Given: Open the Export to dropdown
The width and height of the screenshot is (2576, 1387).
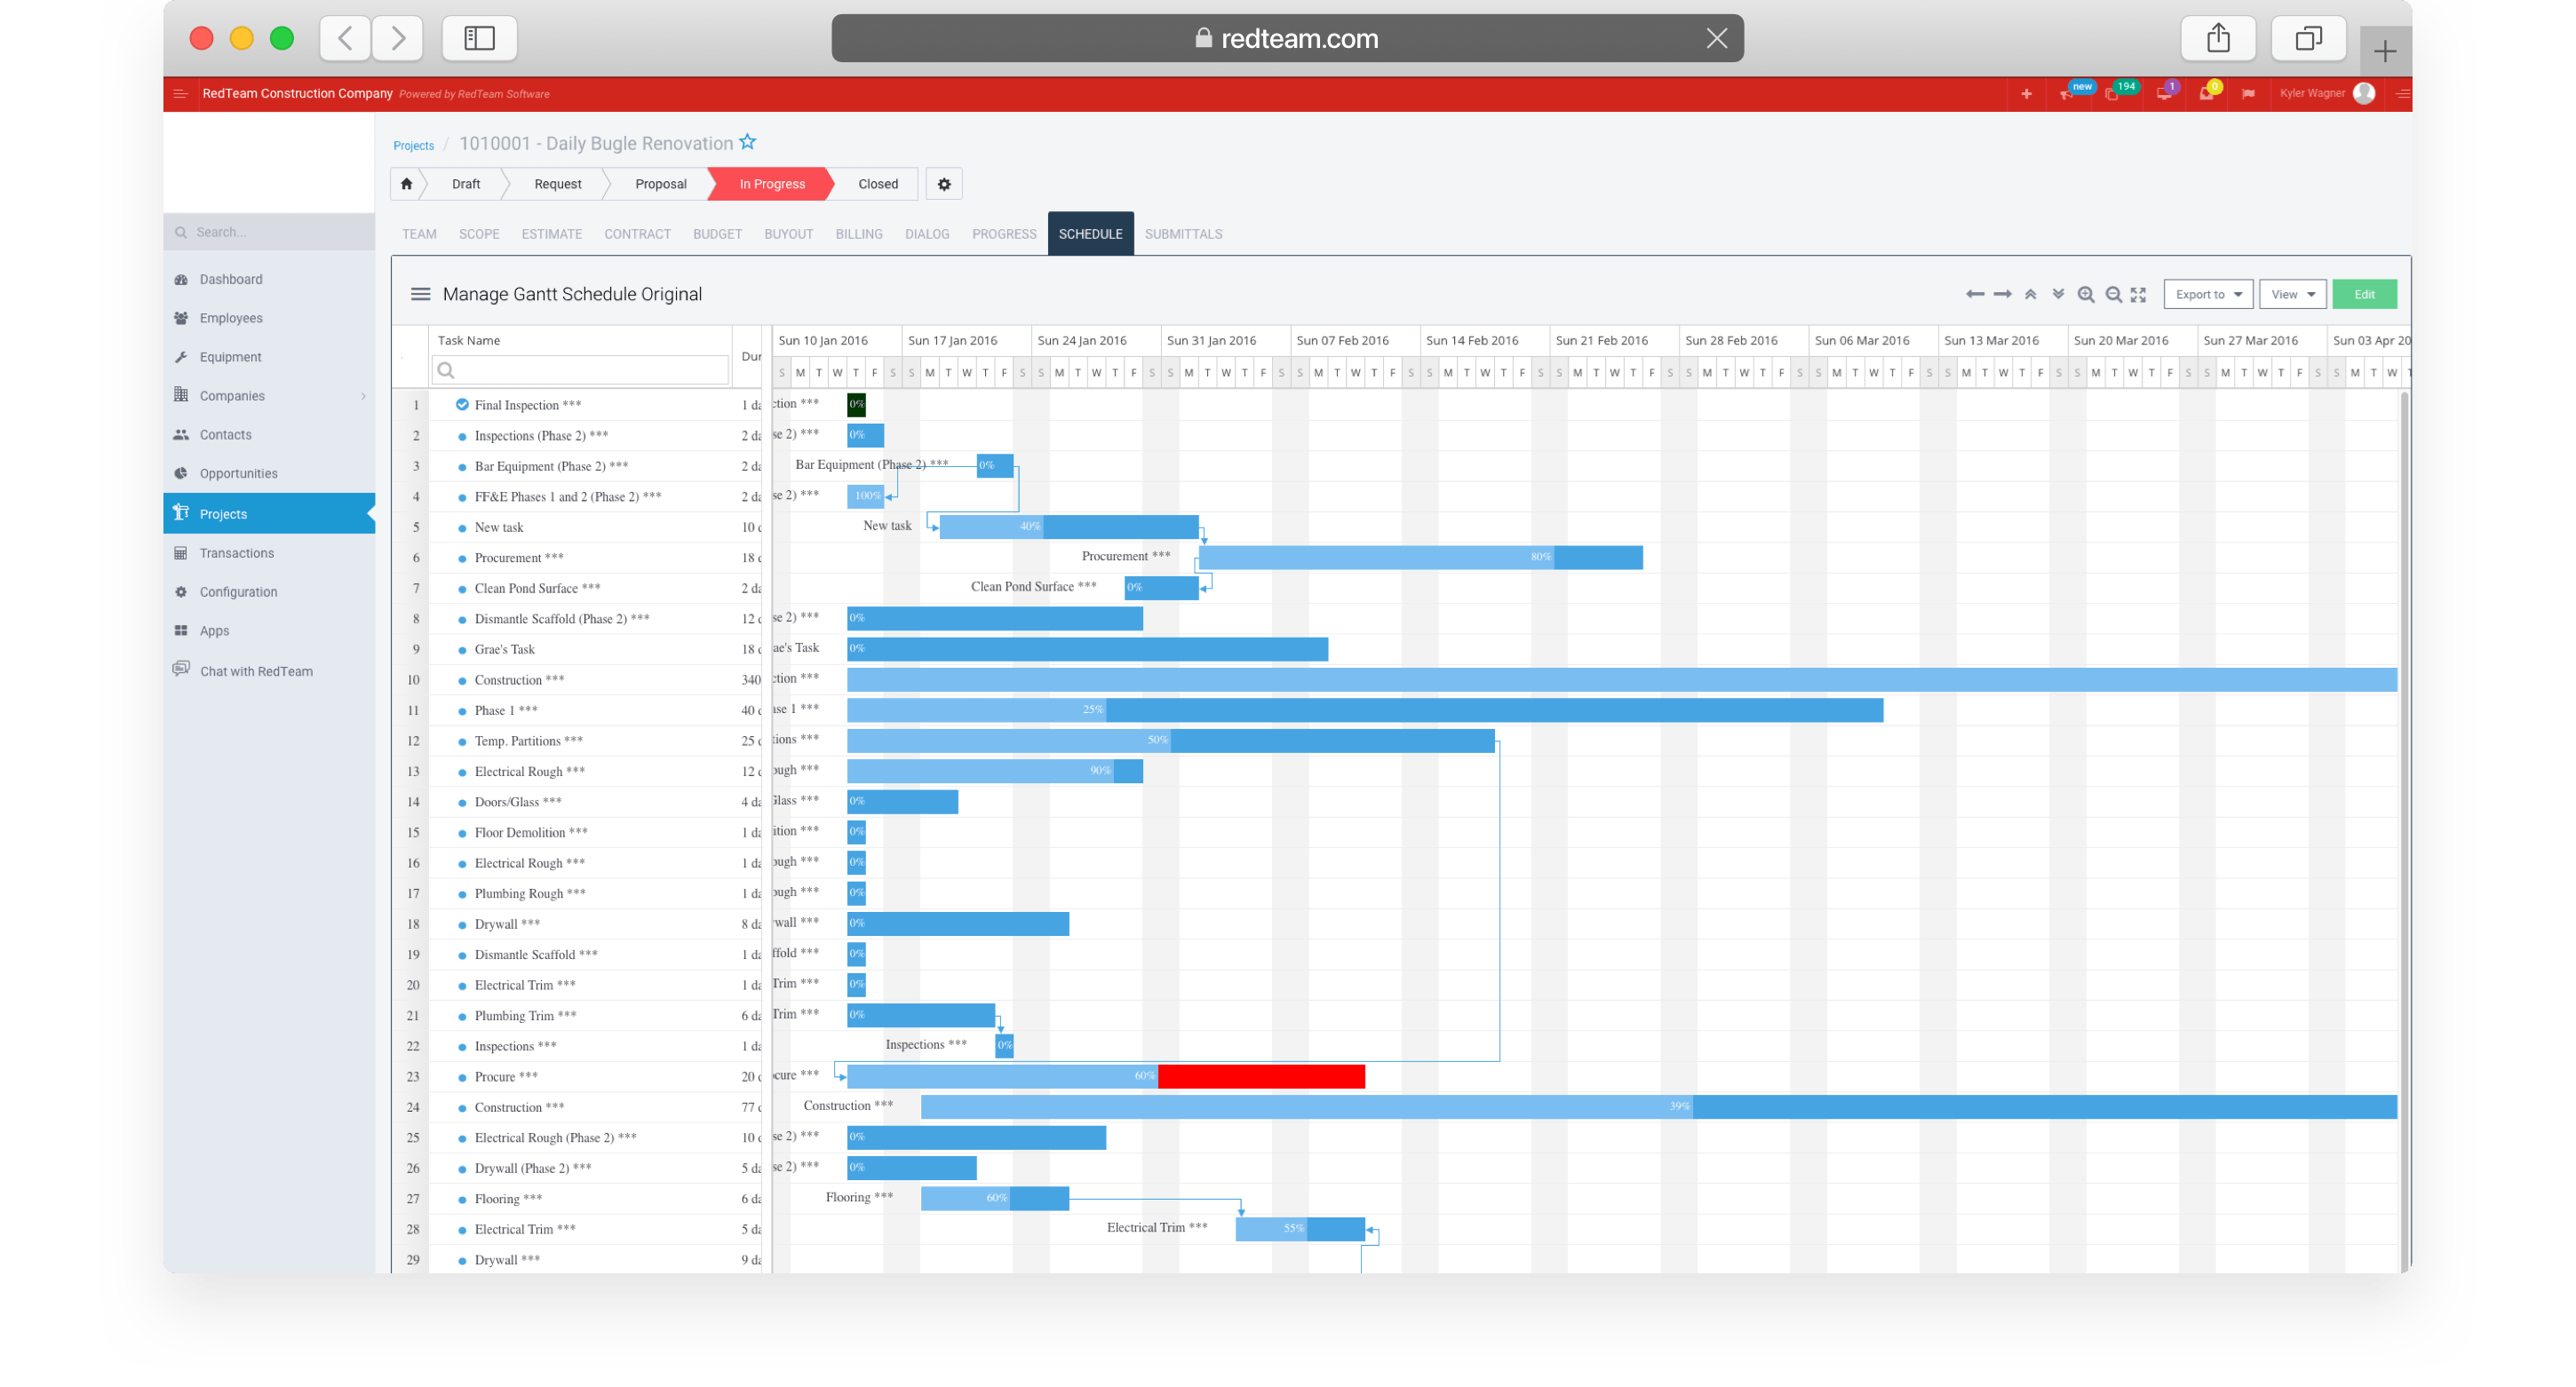Looking at the screenshot, I should click(x=2207, y=294).
